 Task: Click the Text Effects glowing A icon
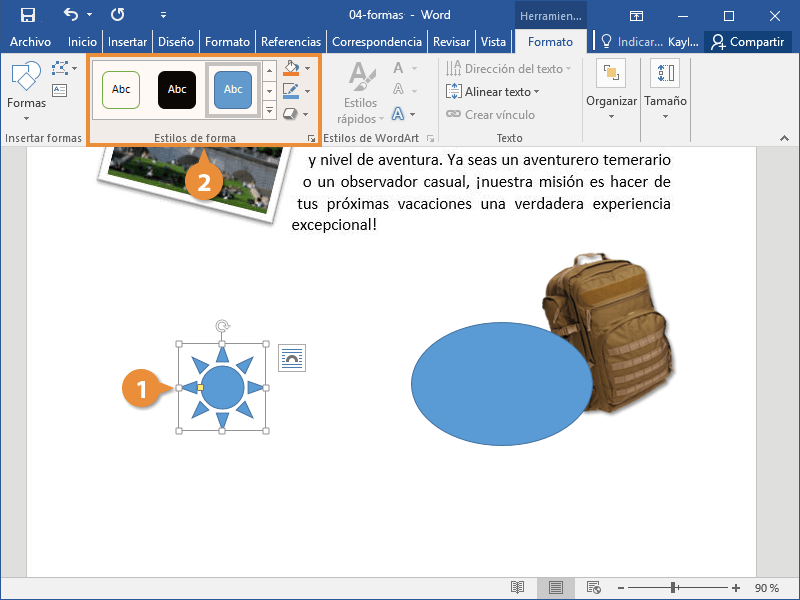398,114
